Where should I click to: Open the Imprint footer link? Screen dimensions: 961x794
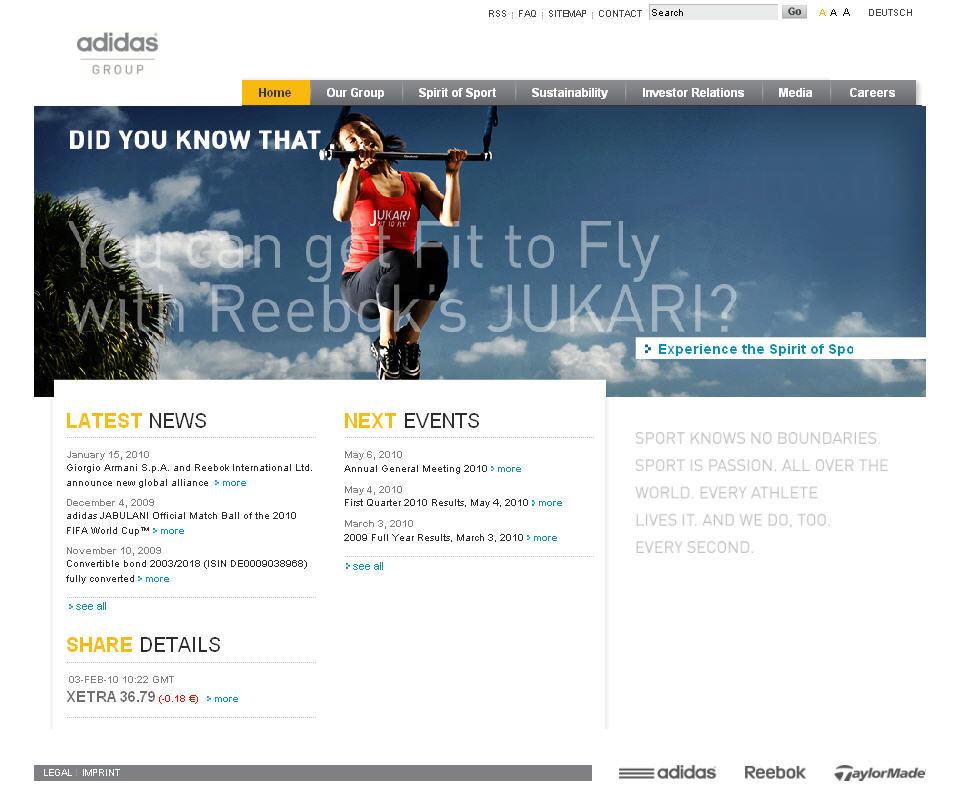pos(101,773)
